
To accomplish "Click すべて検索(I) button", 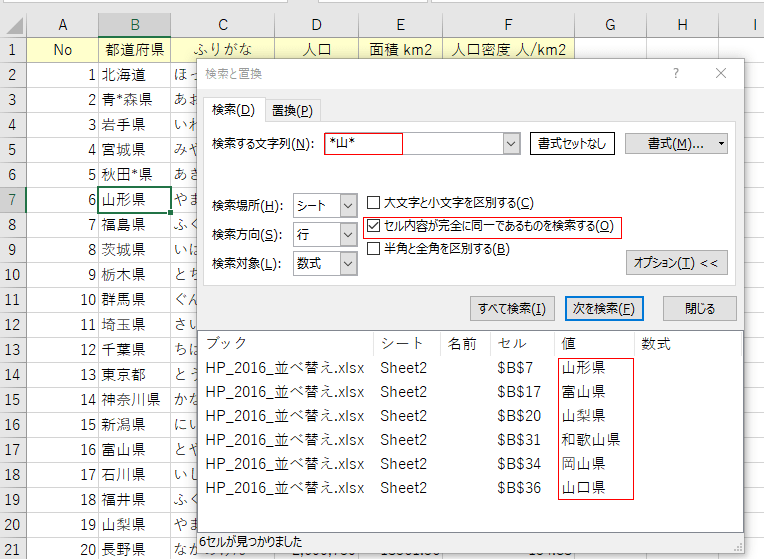I will pos(512,308).
